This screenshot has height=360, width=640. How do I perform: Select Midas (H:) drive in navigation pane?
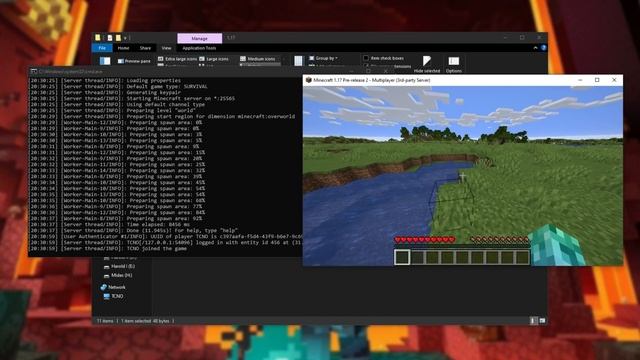click(118, 276)
